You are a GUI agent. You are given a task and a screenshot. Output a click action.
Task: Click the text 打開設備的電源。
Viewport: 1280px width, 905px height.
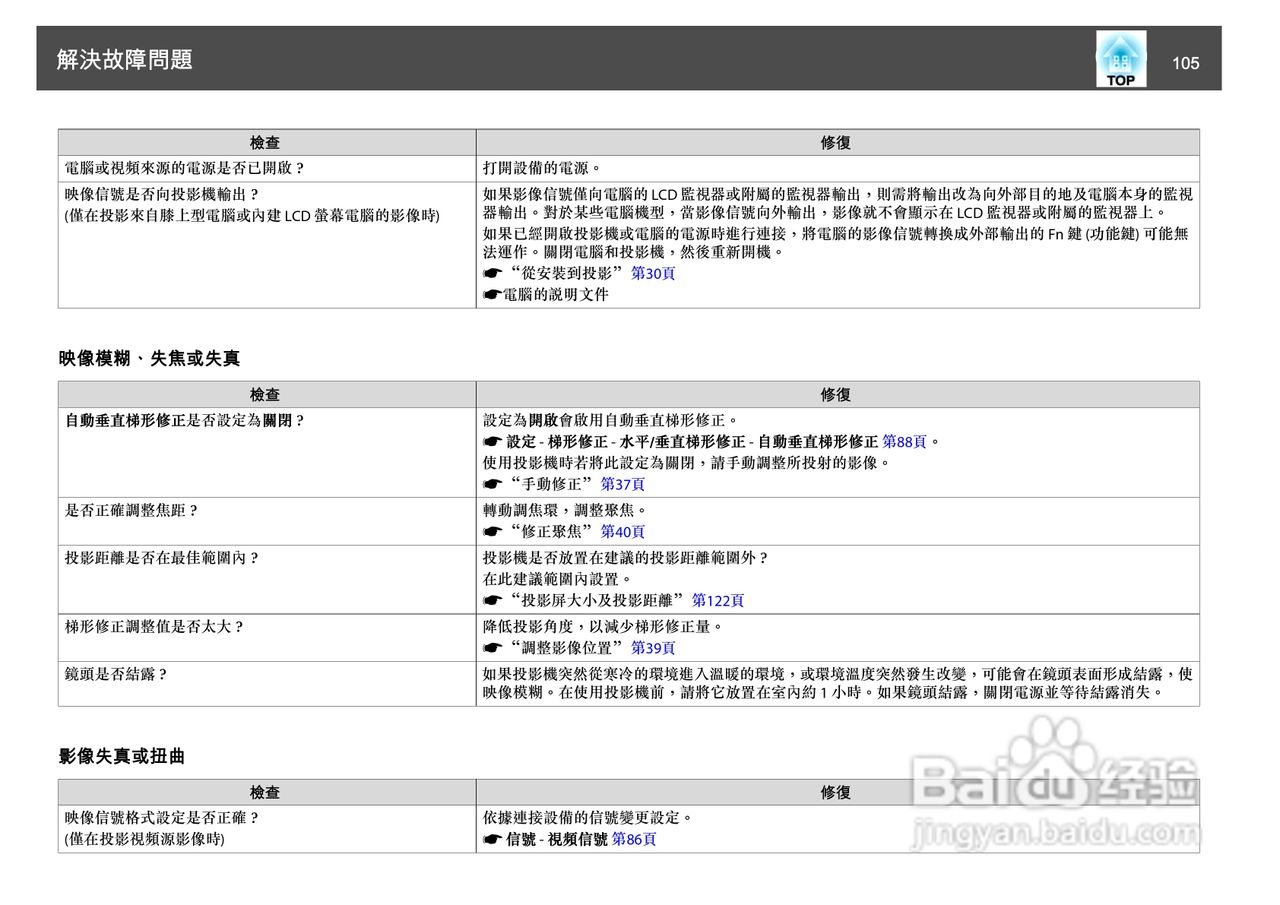543,169
